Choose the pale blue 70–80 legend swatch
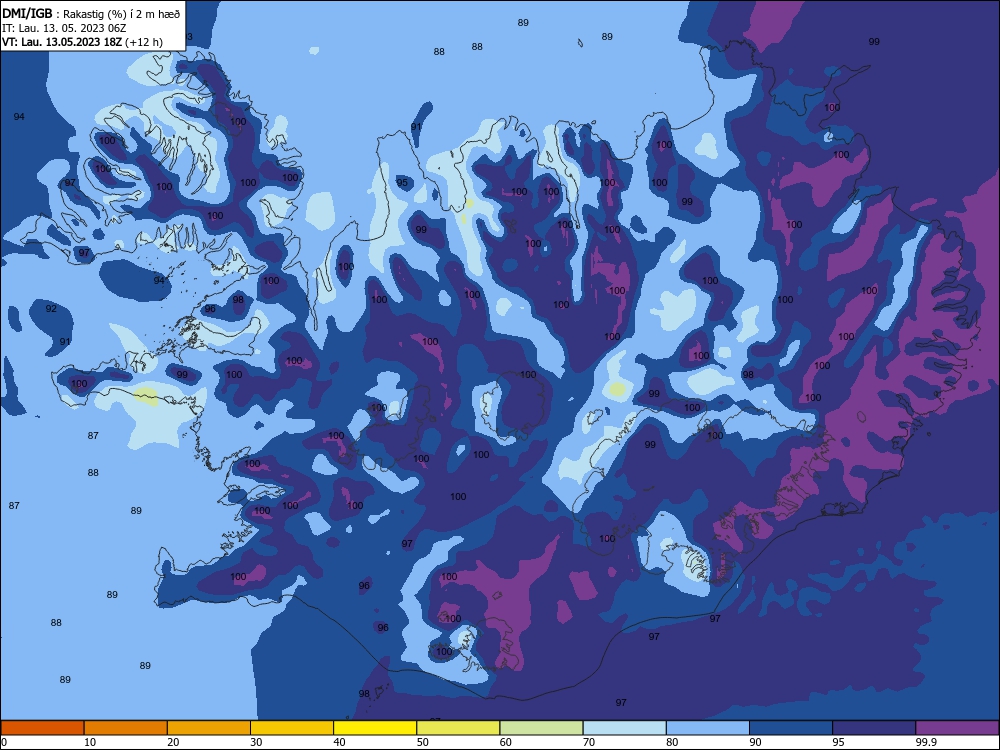The width and height of the screenshot is (1000, 750). pyautogui.click(x=624, y=728)
